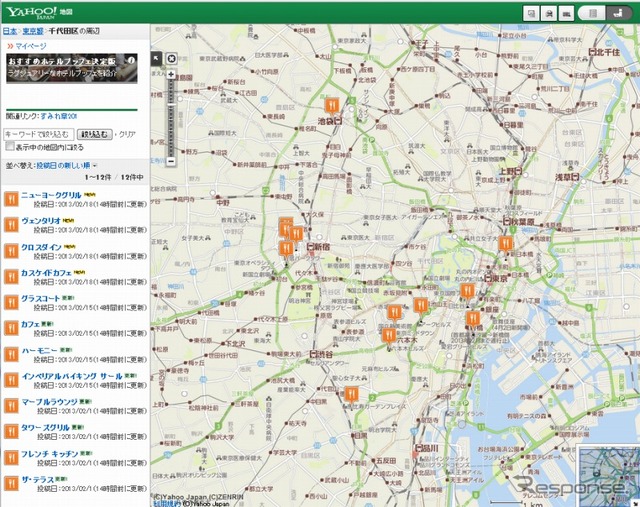Click the fork icon beside マーブルラウンジ
Image resolution: width=640 pixels, height=507 pixels.
(x=11, y=406)
